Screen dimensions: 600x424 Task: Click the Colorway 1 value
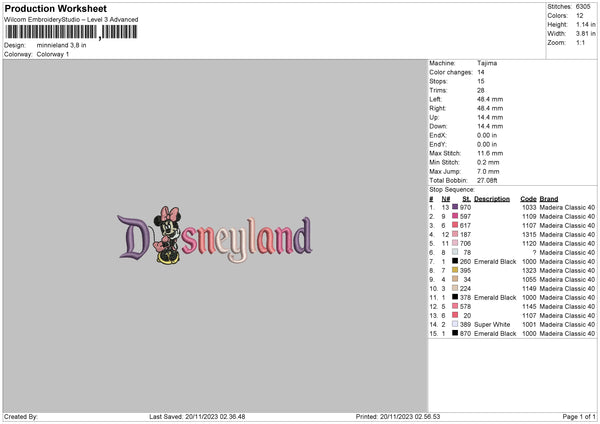pyautogui.click(x=53, y=54)
